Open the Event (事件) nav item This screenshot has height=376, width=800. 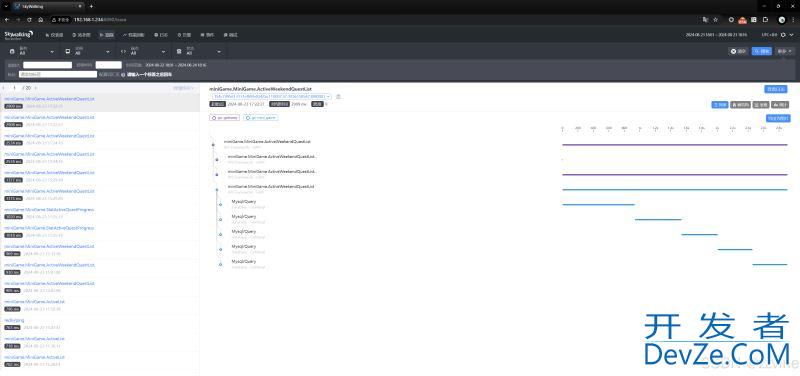tap(207, 35)
